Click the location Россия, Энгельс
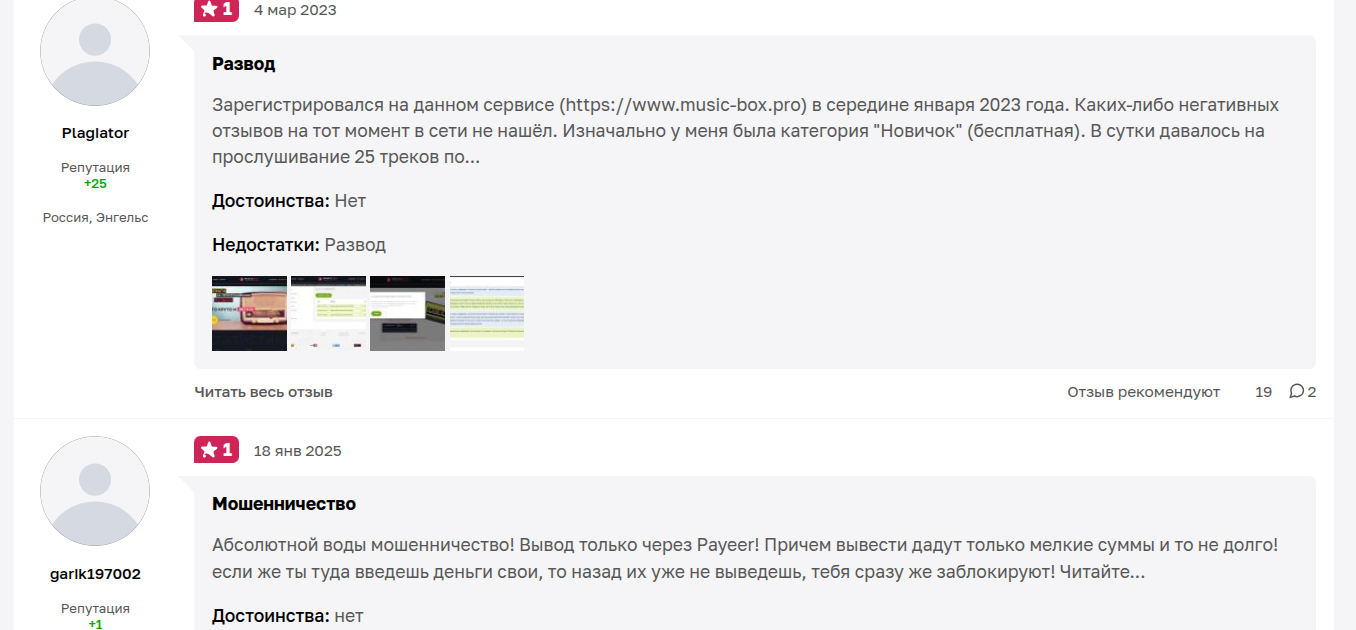Image resolution: width=1356 pixels, height=630 pixels. (95, 217)
